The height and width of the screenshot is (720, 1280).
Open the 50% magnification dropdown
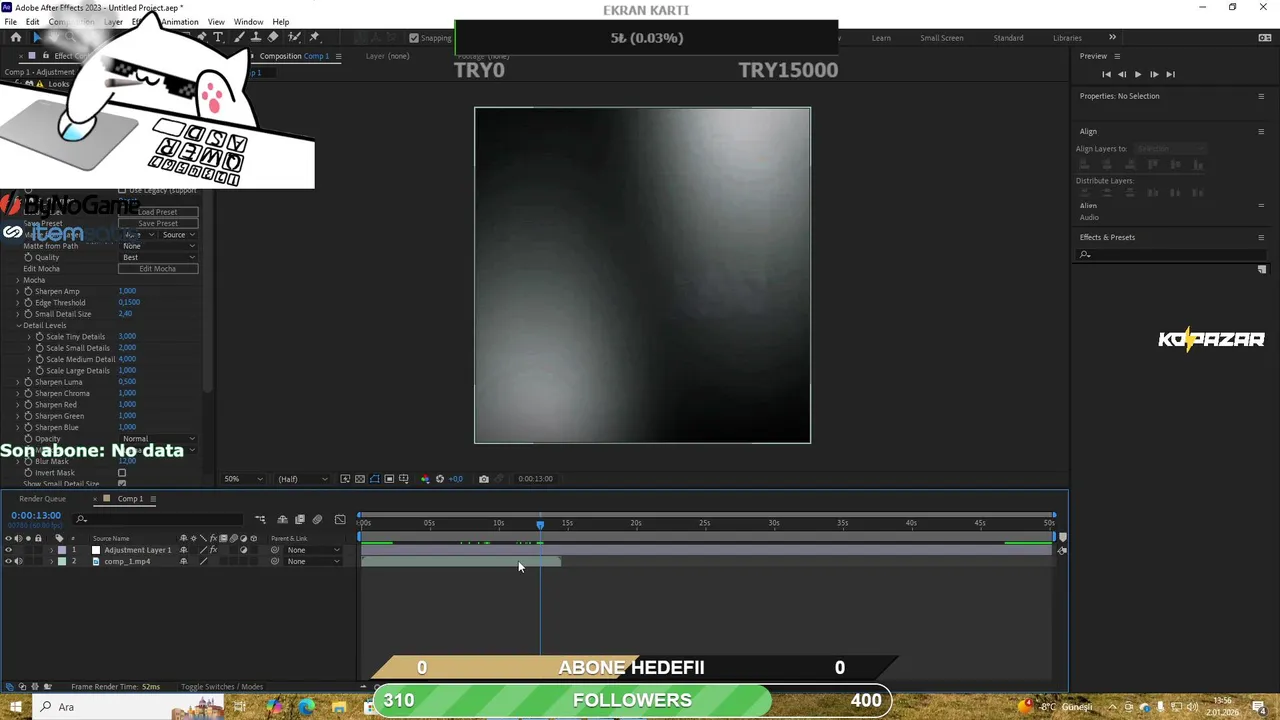[243, 479]
